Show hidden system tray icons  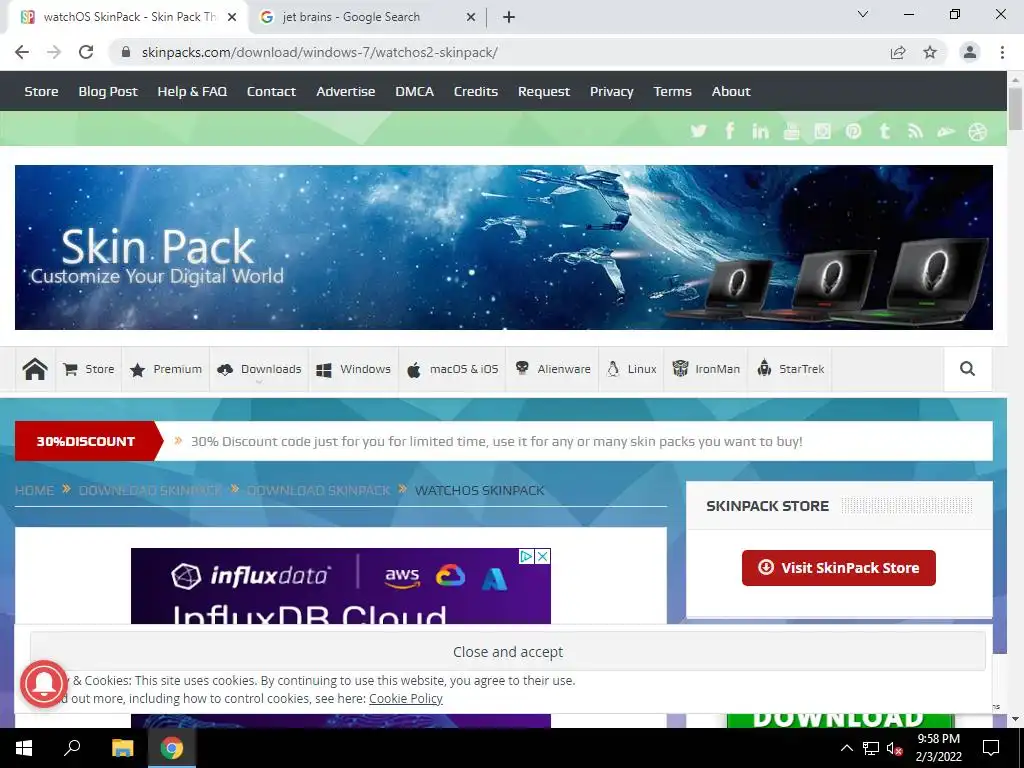coord(846,748)
